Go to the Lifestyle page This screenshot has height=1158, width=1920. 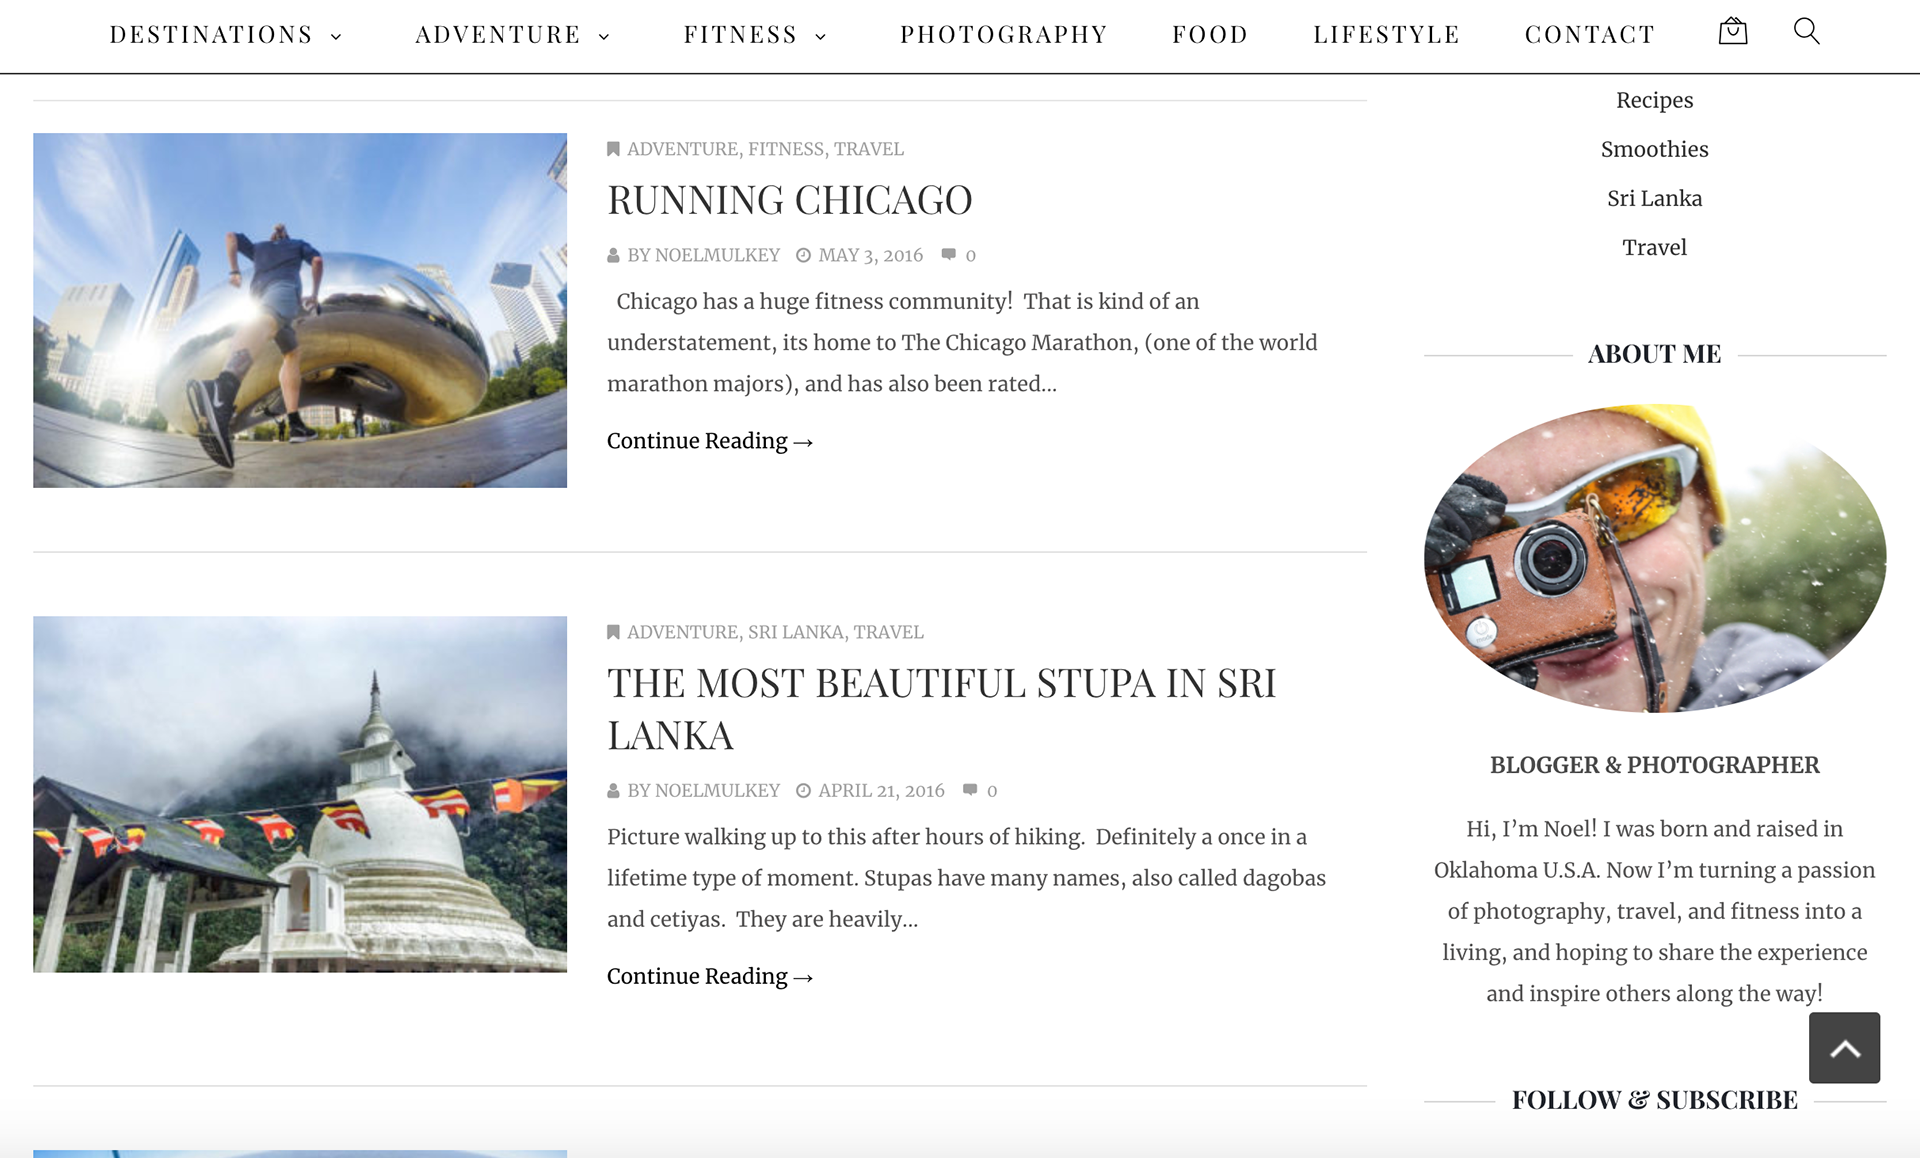click(x=1386, y=34)
